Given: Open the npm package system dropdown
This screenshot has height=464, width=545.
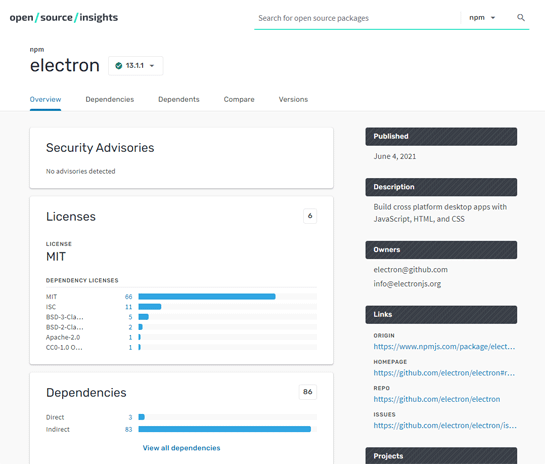Looking at the screenshot, I should (482, 17).
